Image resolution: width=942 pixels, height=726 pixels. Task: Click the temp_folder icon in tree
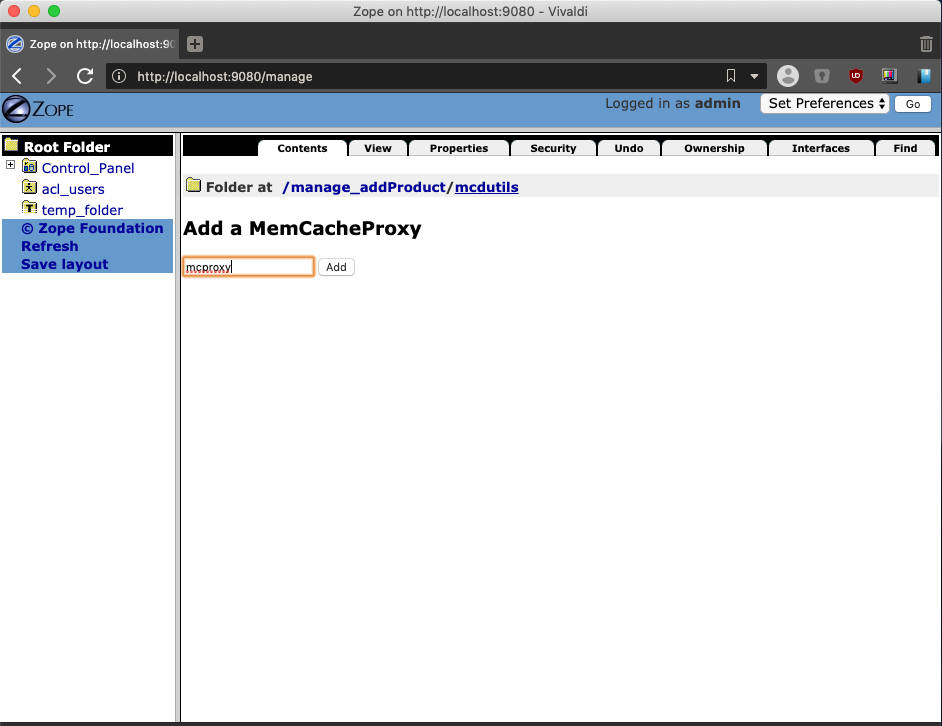(29, 208)
